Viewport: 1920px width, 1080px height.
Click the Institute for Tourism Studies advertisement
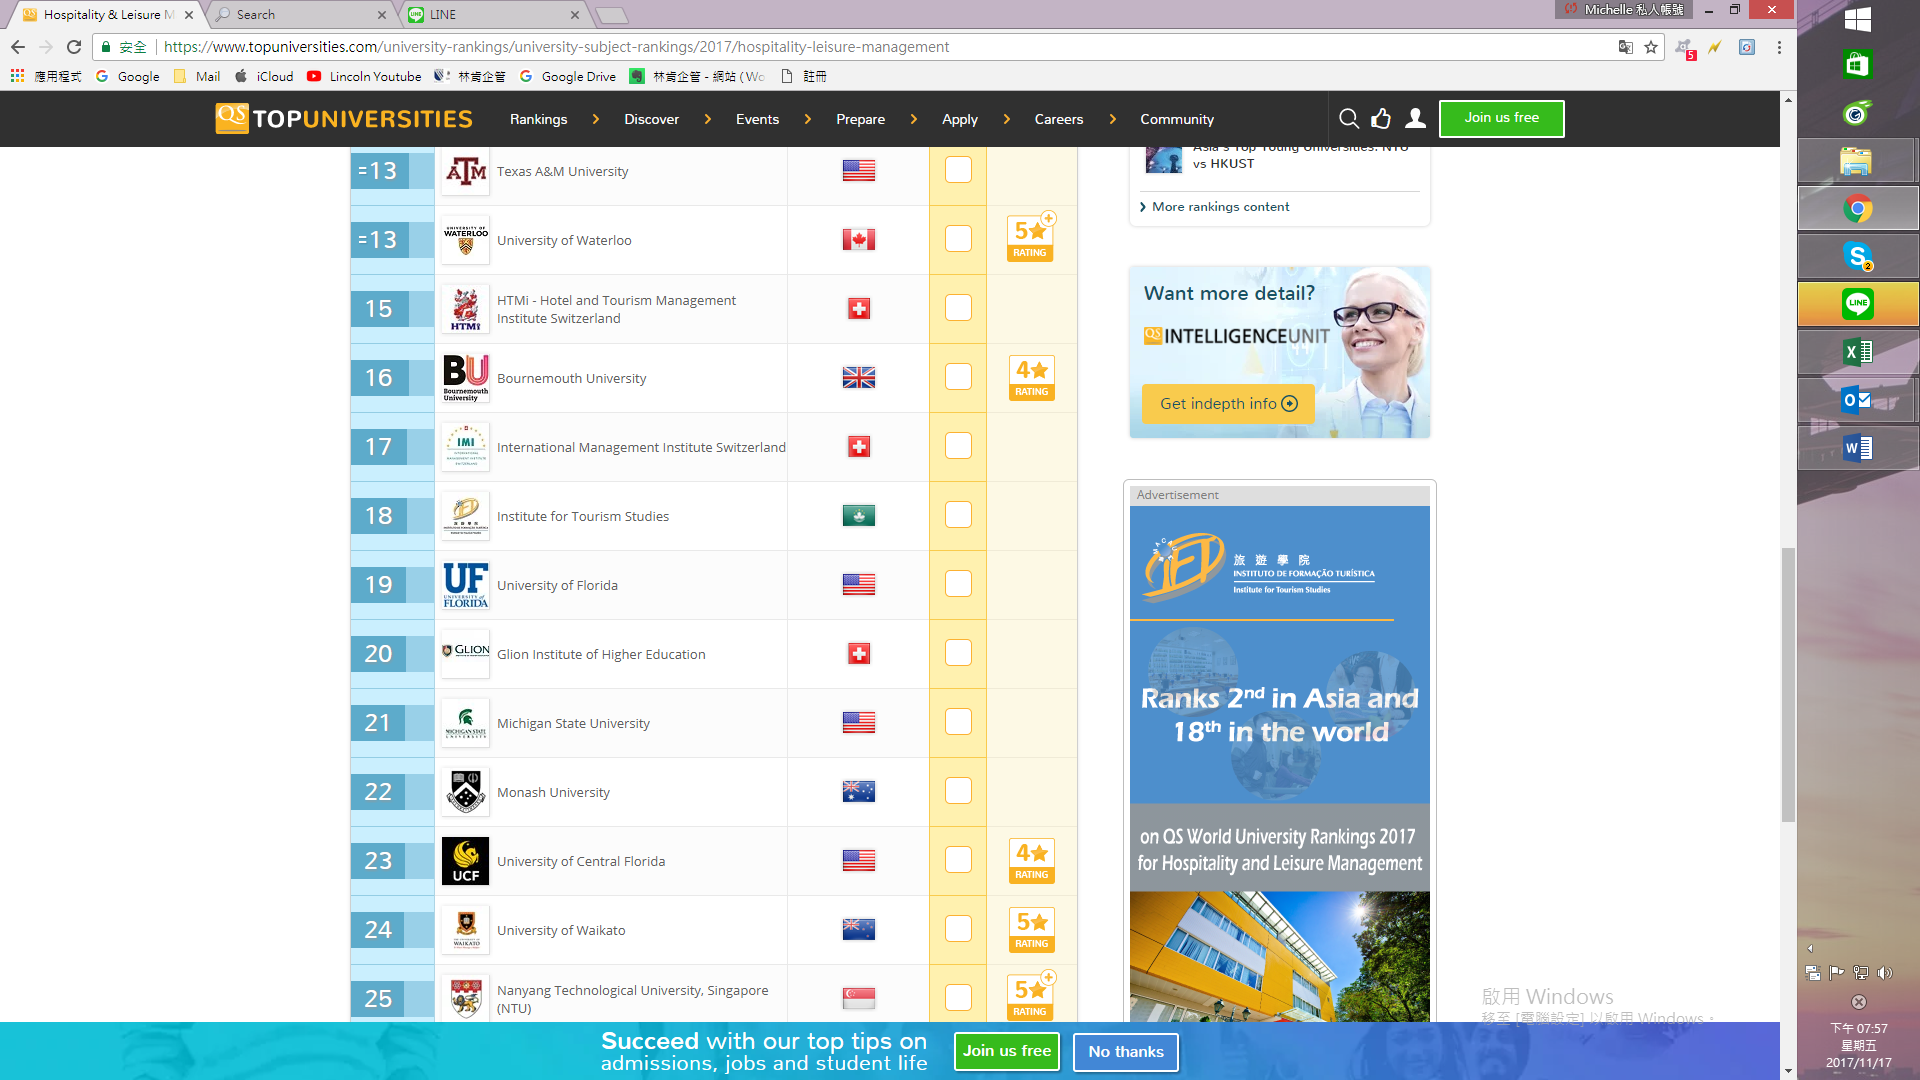tap(1279, 763)
